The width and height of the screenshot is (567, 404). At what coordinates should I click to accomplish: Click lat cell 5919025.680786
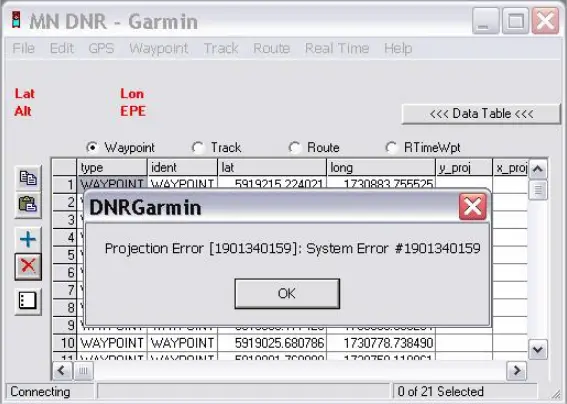tap(272, 343)
